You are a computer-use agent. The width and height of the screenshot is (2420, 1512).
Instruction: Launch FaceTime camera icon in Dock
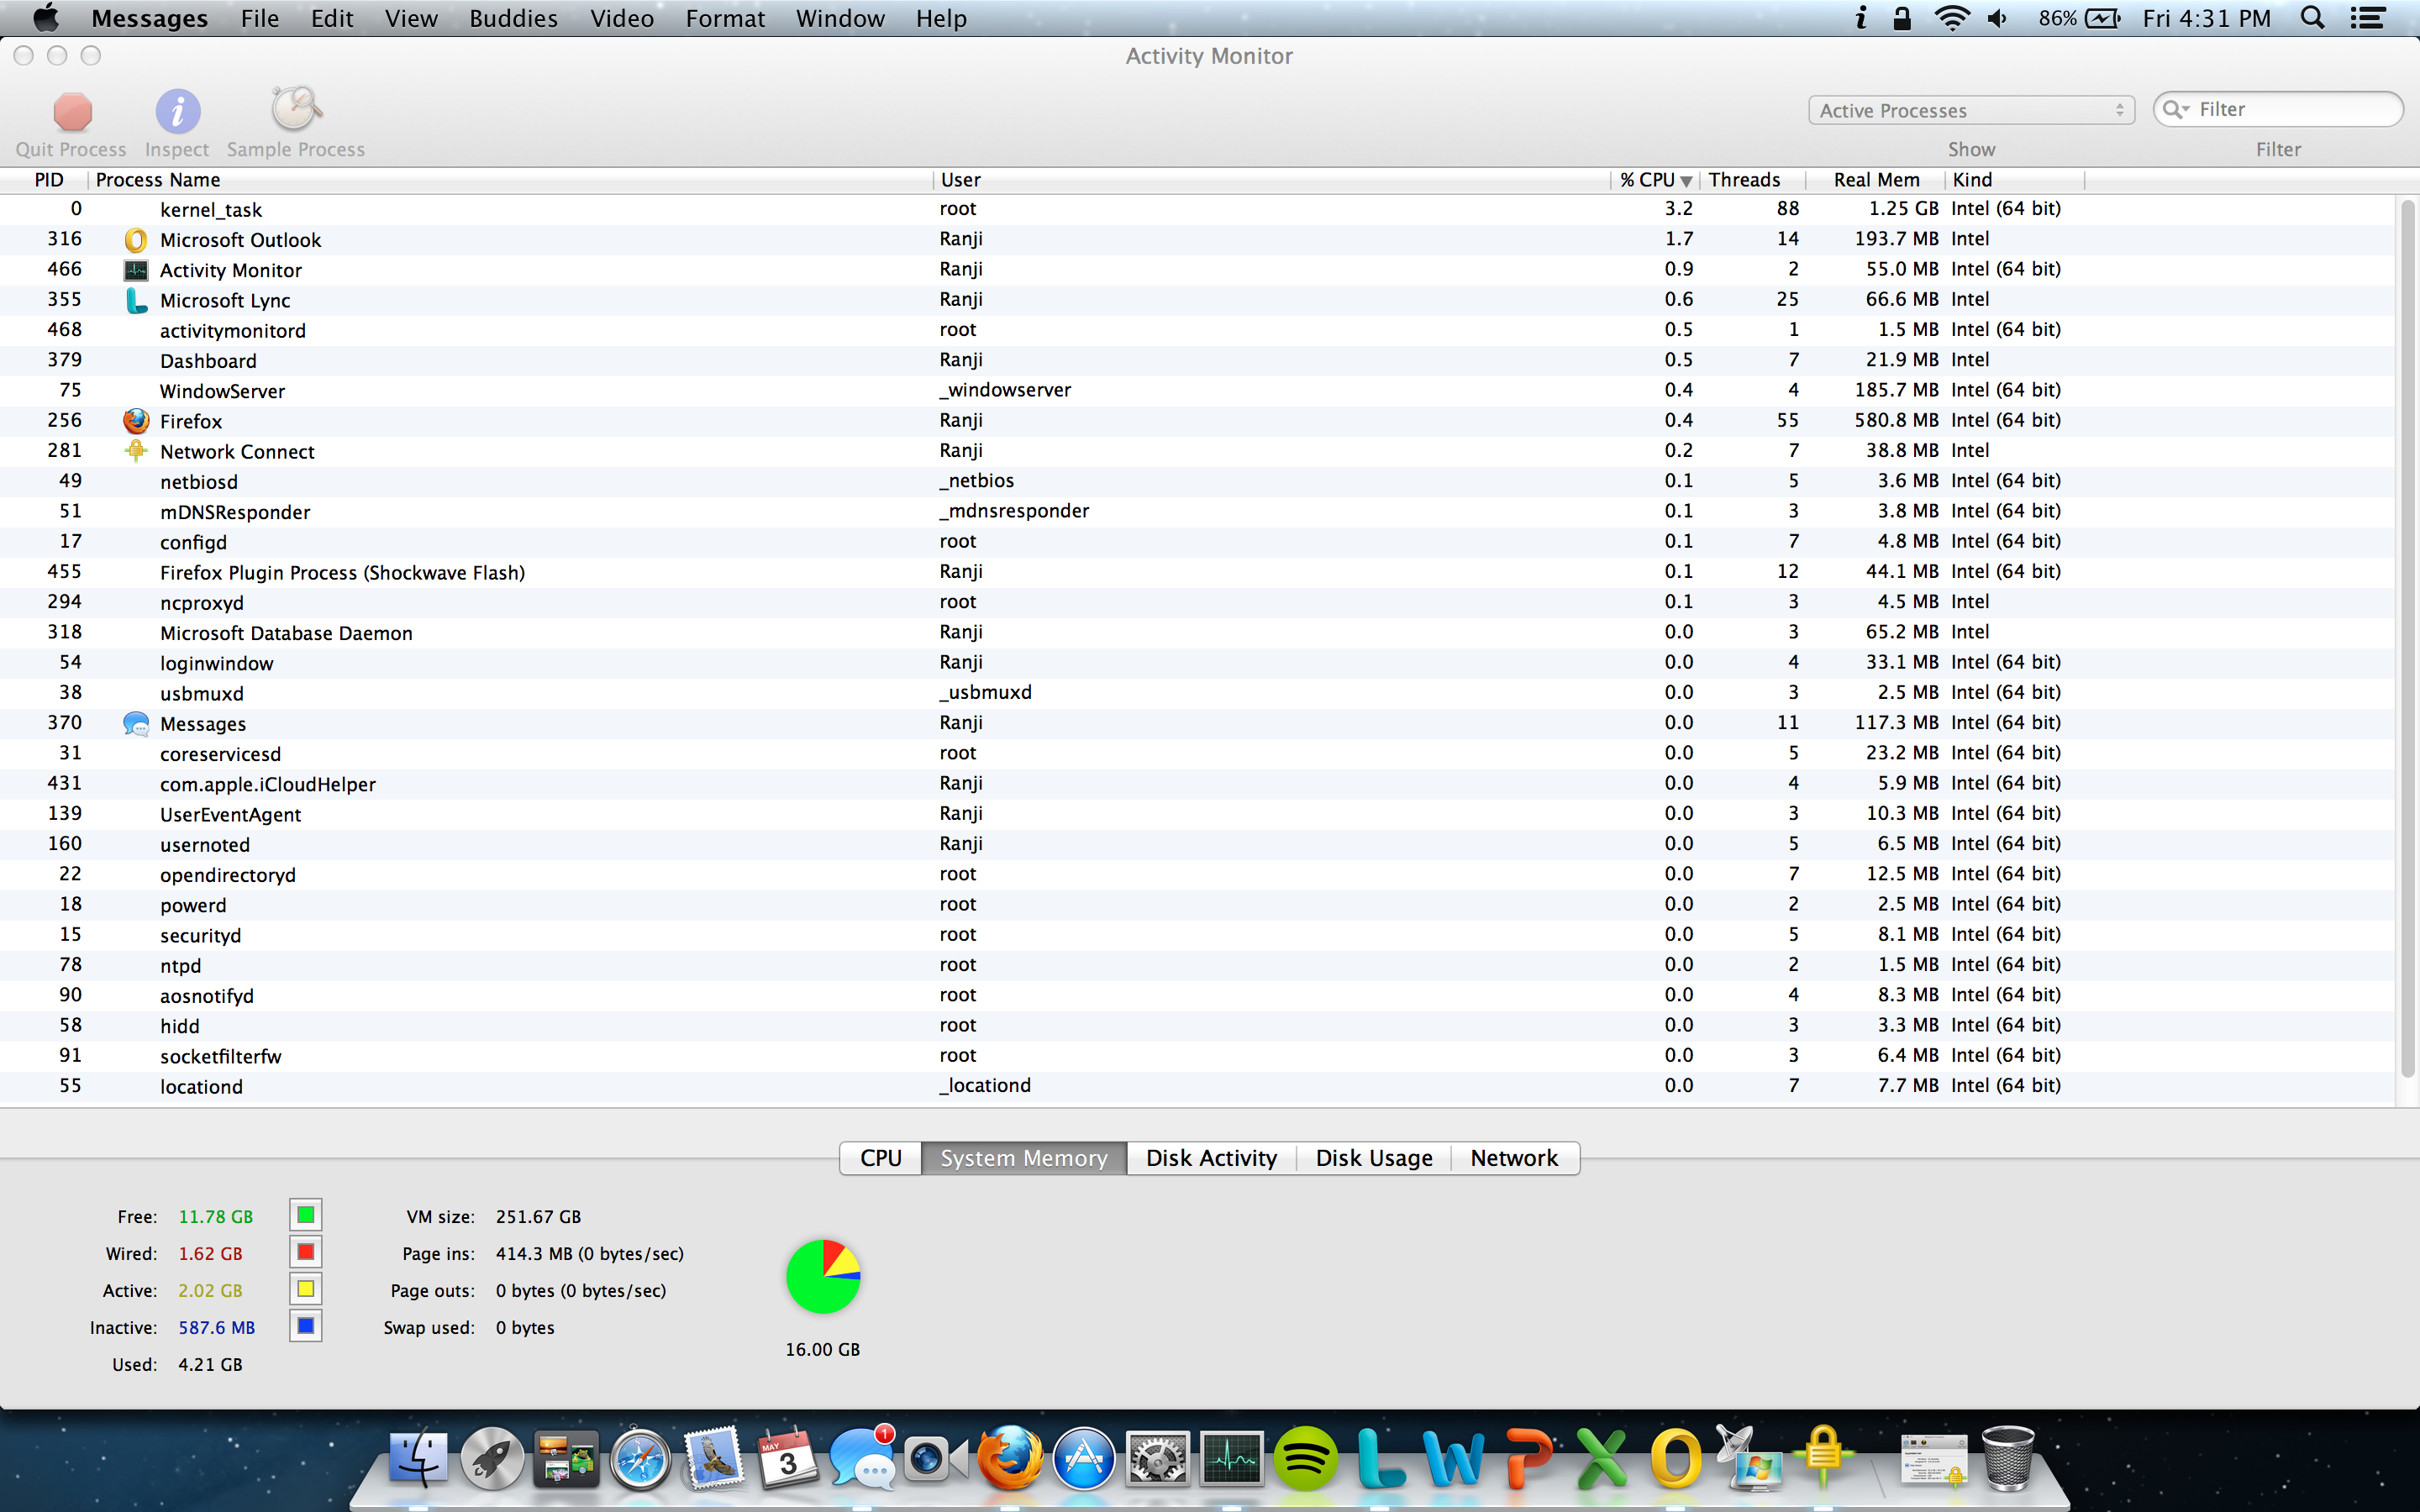[935, 1459]
